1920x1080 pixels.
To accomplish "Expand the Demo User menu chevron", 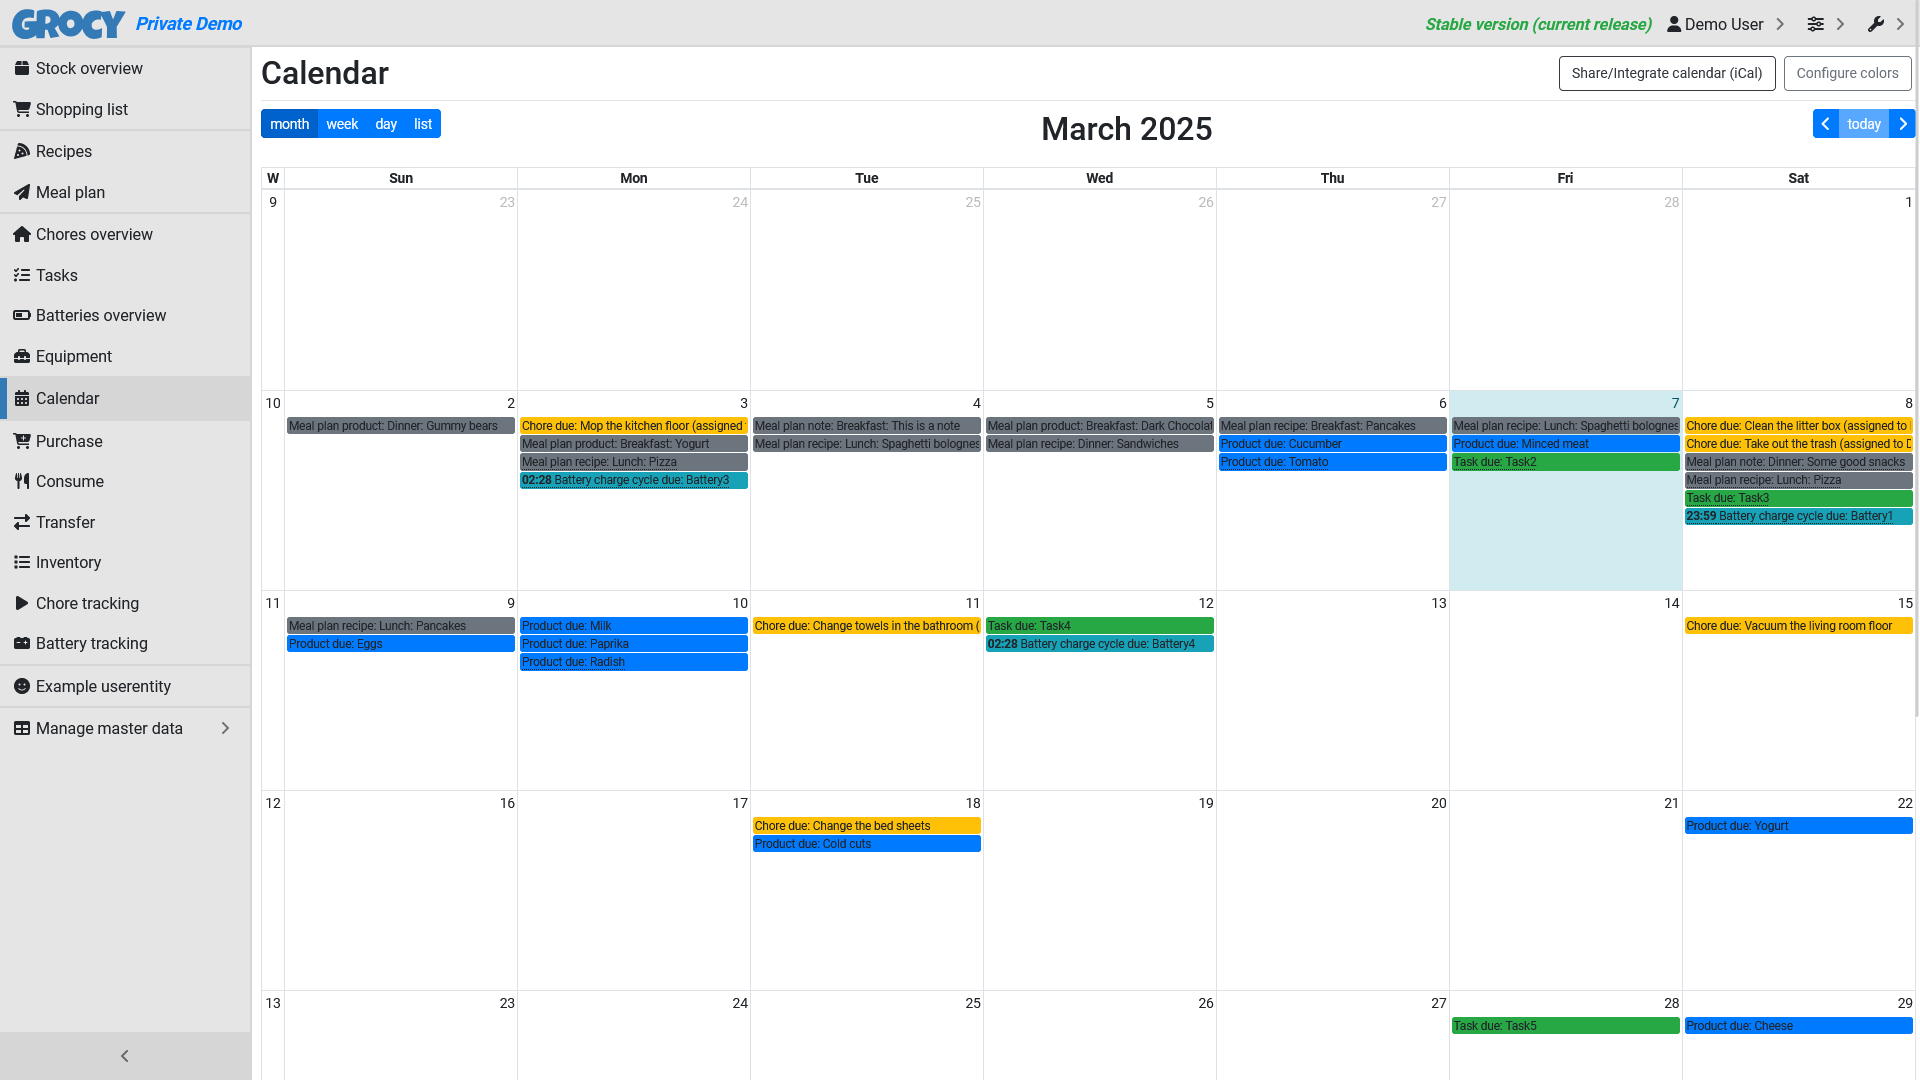I will click(1780, 24).
